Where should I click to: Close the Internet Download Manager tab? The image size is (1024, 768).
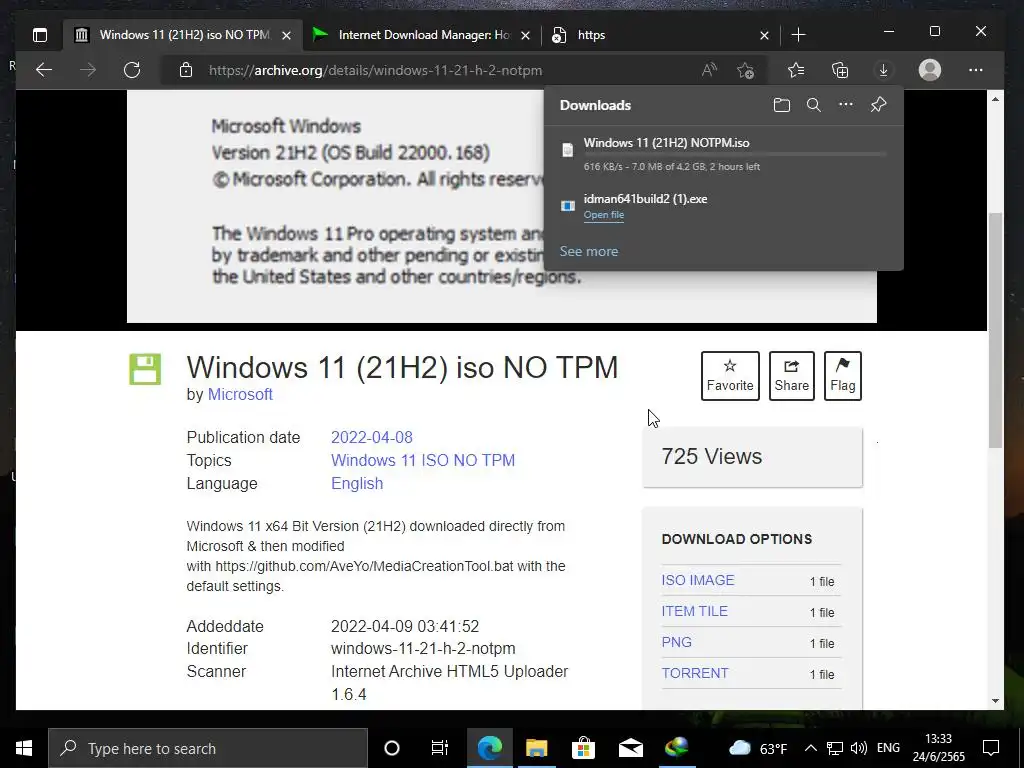(525, 35)
